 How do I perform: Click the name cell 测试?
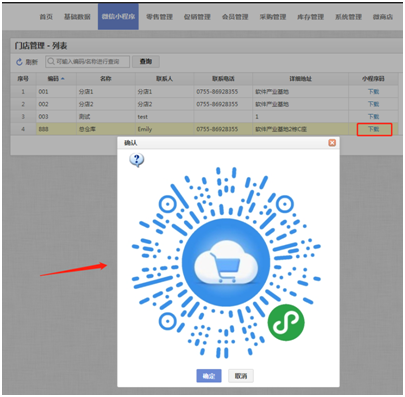(106, 116)
